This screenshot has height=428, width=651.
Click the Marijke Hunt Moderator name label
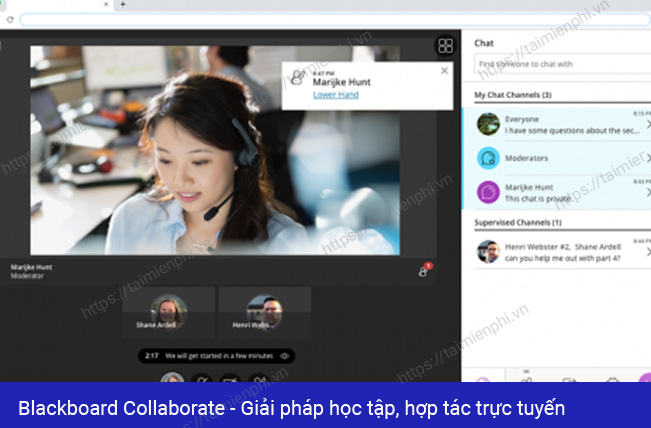[31, 271]
